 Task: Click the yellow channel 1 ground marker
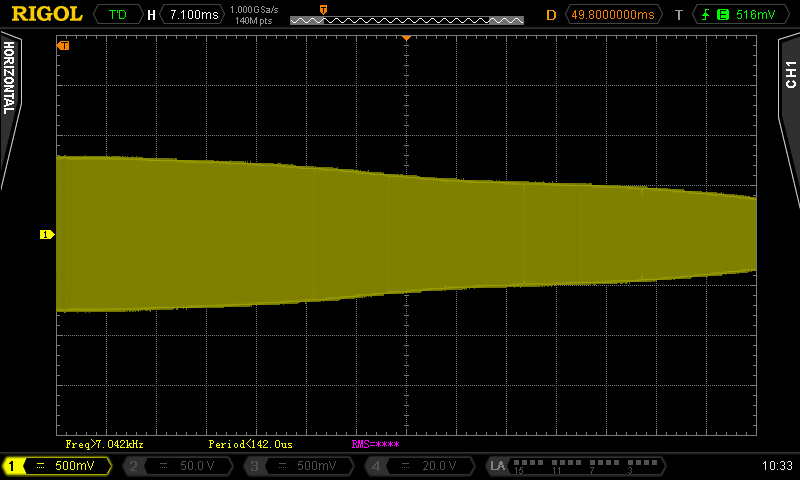point(47,235)
